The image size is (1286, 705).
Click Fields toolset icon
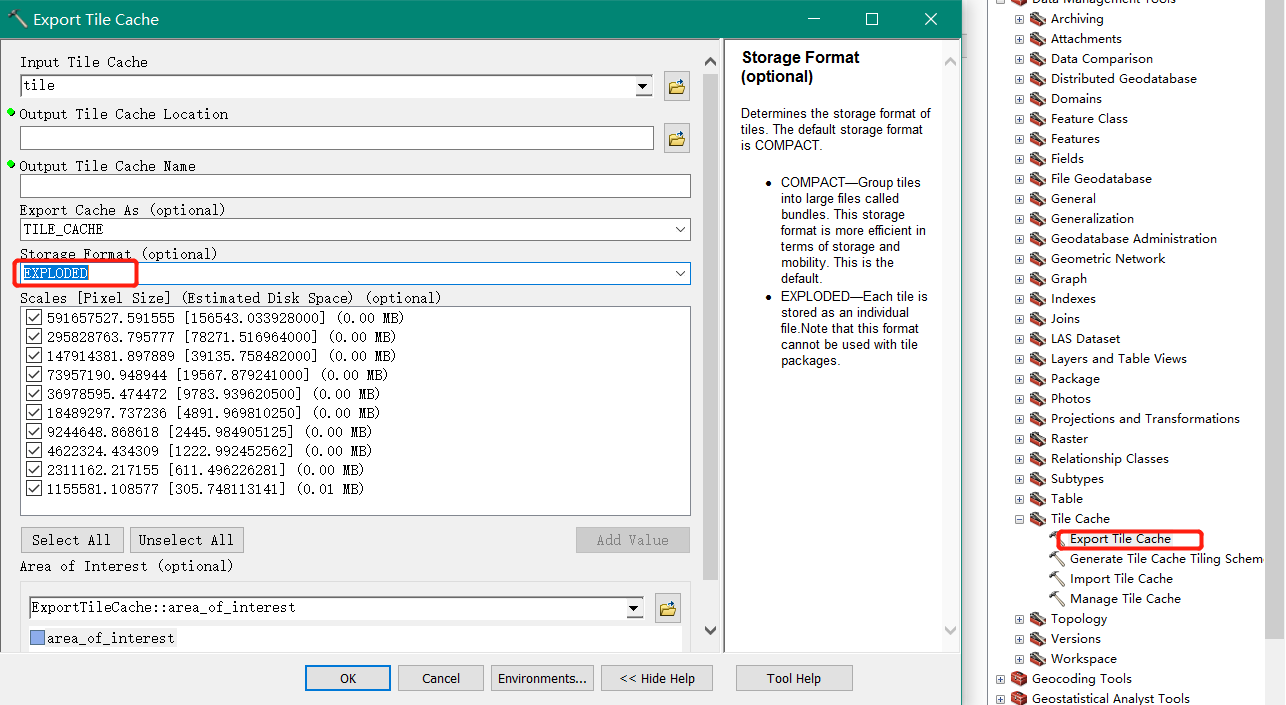[1038, 159]
